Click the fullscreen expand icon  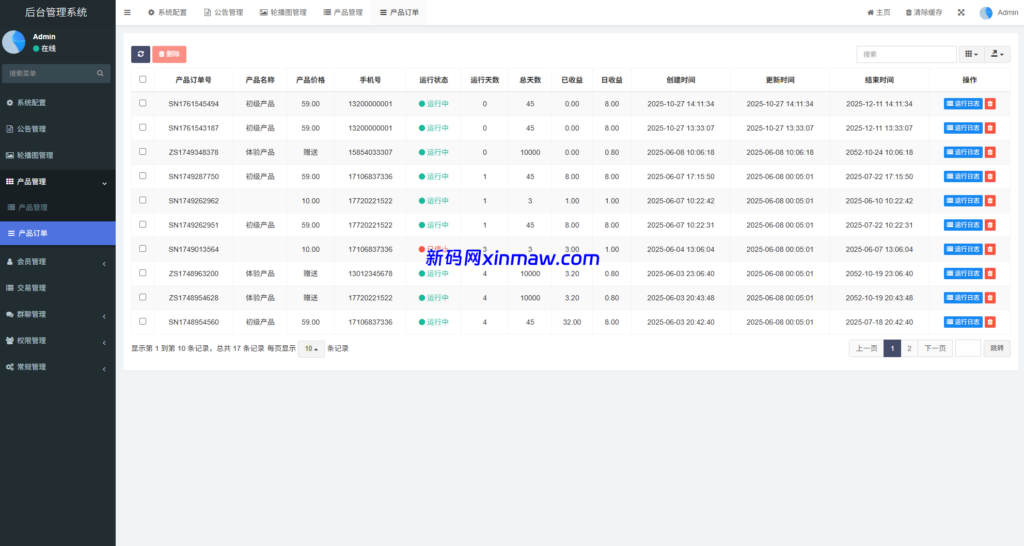[961, 12]
